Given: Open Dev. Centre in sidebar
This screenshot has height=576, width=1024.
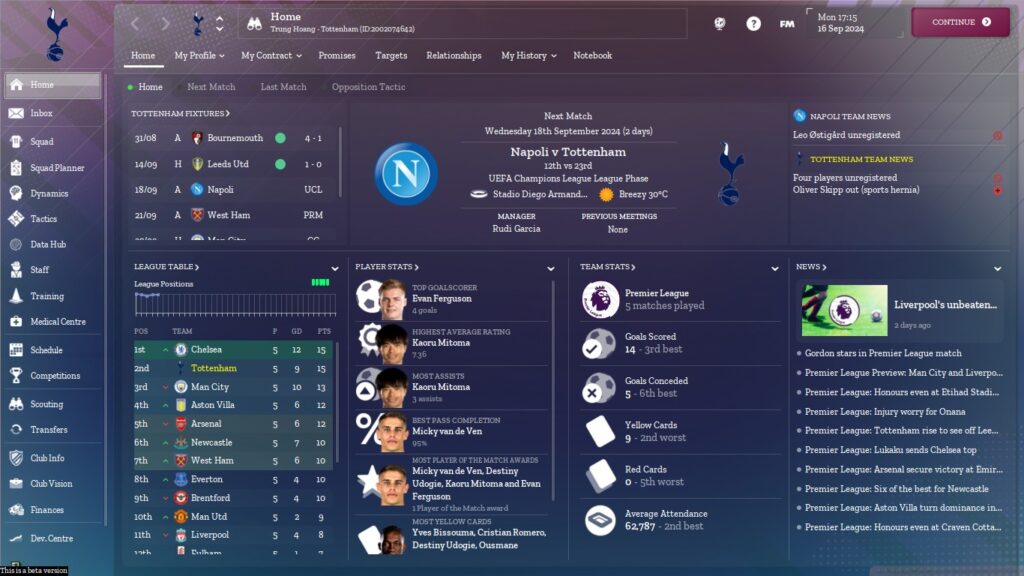Looking at the screenshot, I should point(52,538).
